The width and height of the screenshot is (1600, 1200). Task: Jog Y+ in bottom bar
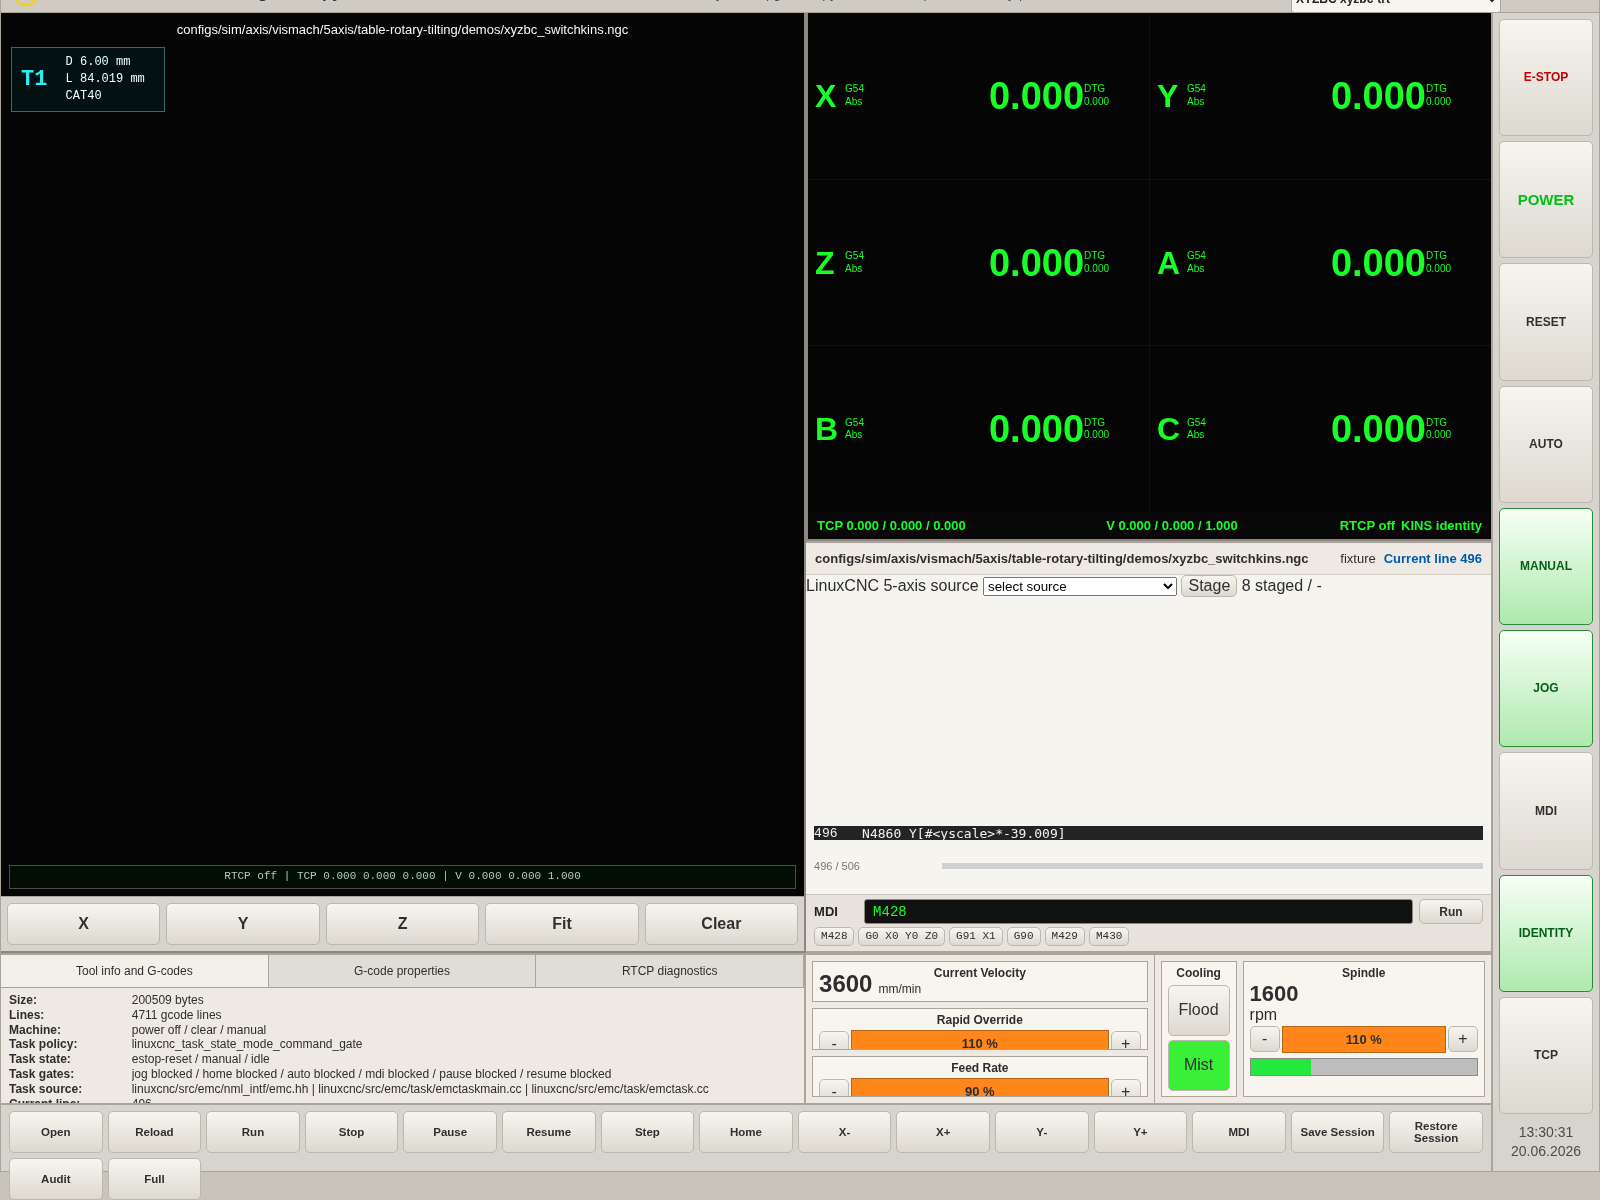pyautogui.click(x=1140, y=1132)
